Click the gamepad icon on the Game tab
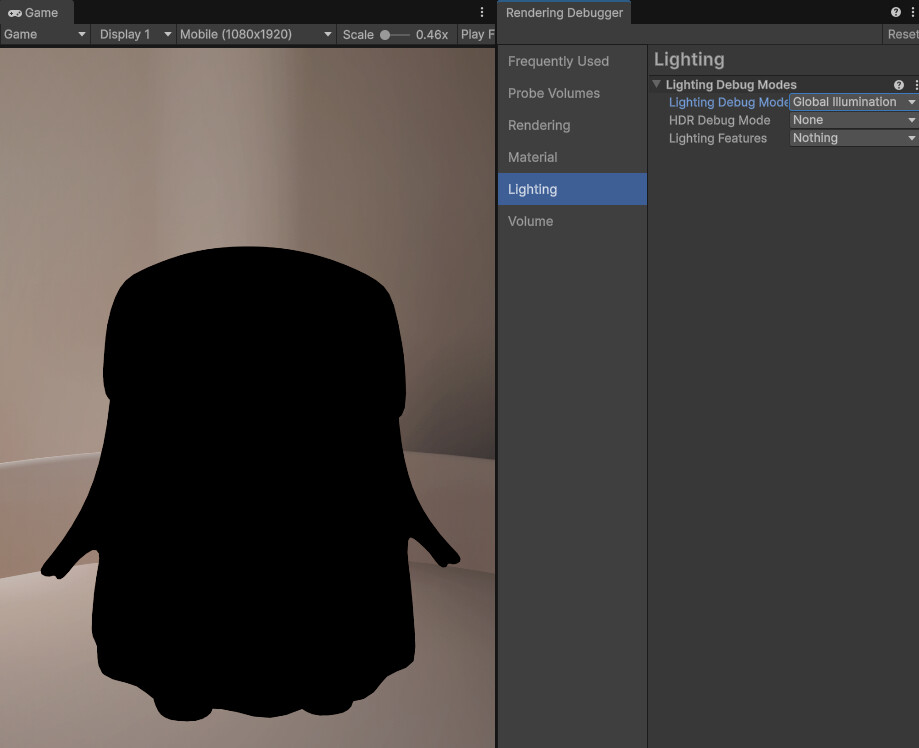Image resolution: width=919 pixels, height=748 pixels. pyautogui.click(x=16, y=13)
